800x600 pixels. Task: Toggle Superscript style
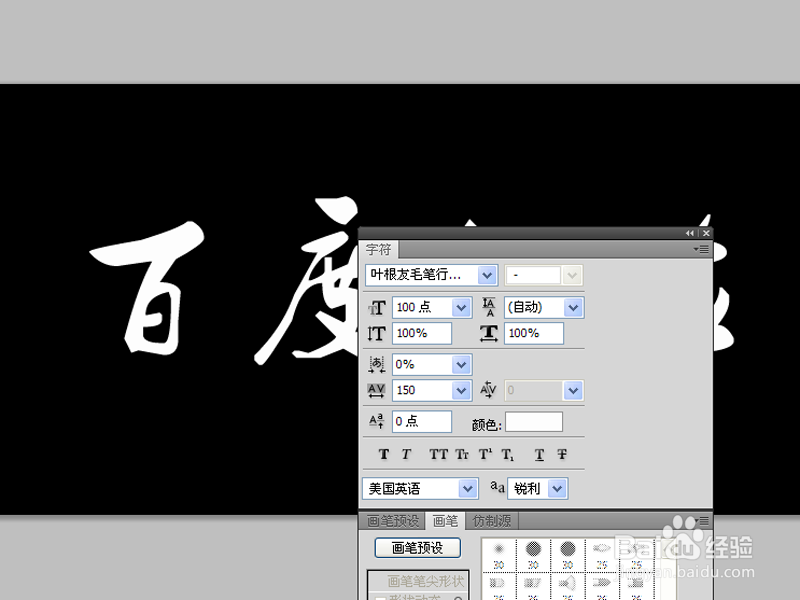(485, 454)
